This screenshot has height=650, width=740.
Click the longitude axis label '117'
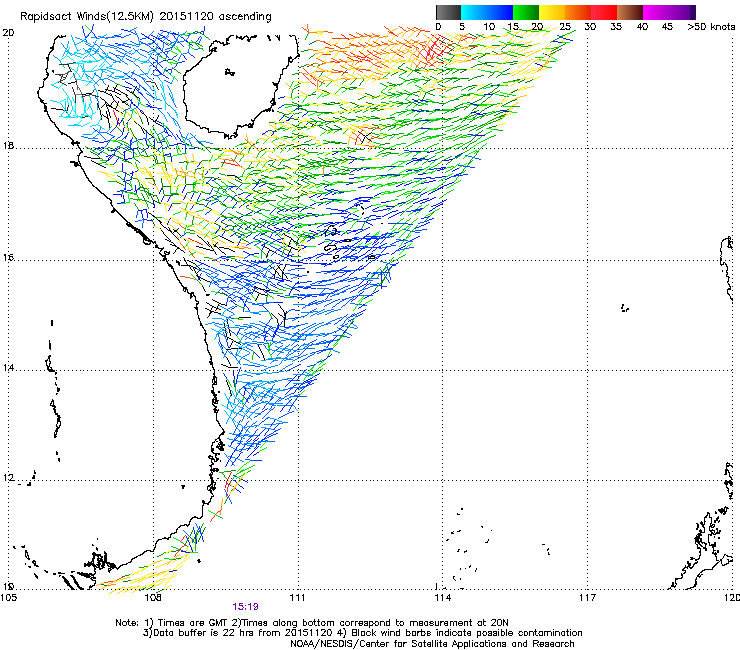click(588, 598)
